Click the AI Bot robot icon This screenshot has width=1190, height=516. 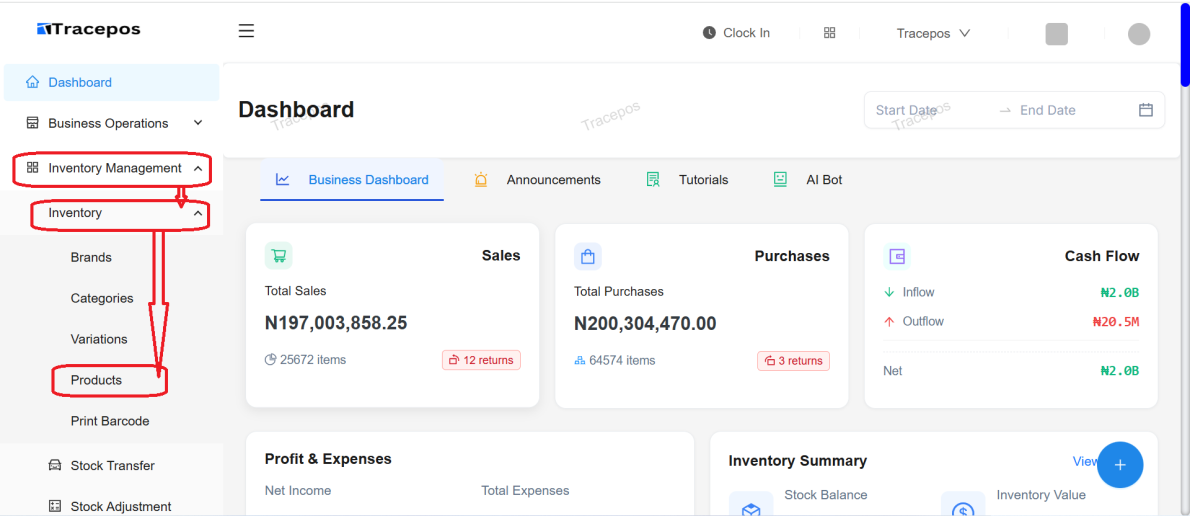780,180
